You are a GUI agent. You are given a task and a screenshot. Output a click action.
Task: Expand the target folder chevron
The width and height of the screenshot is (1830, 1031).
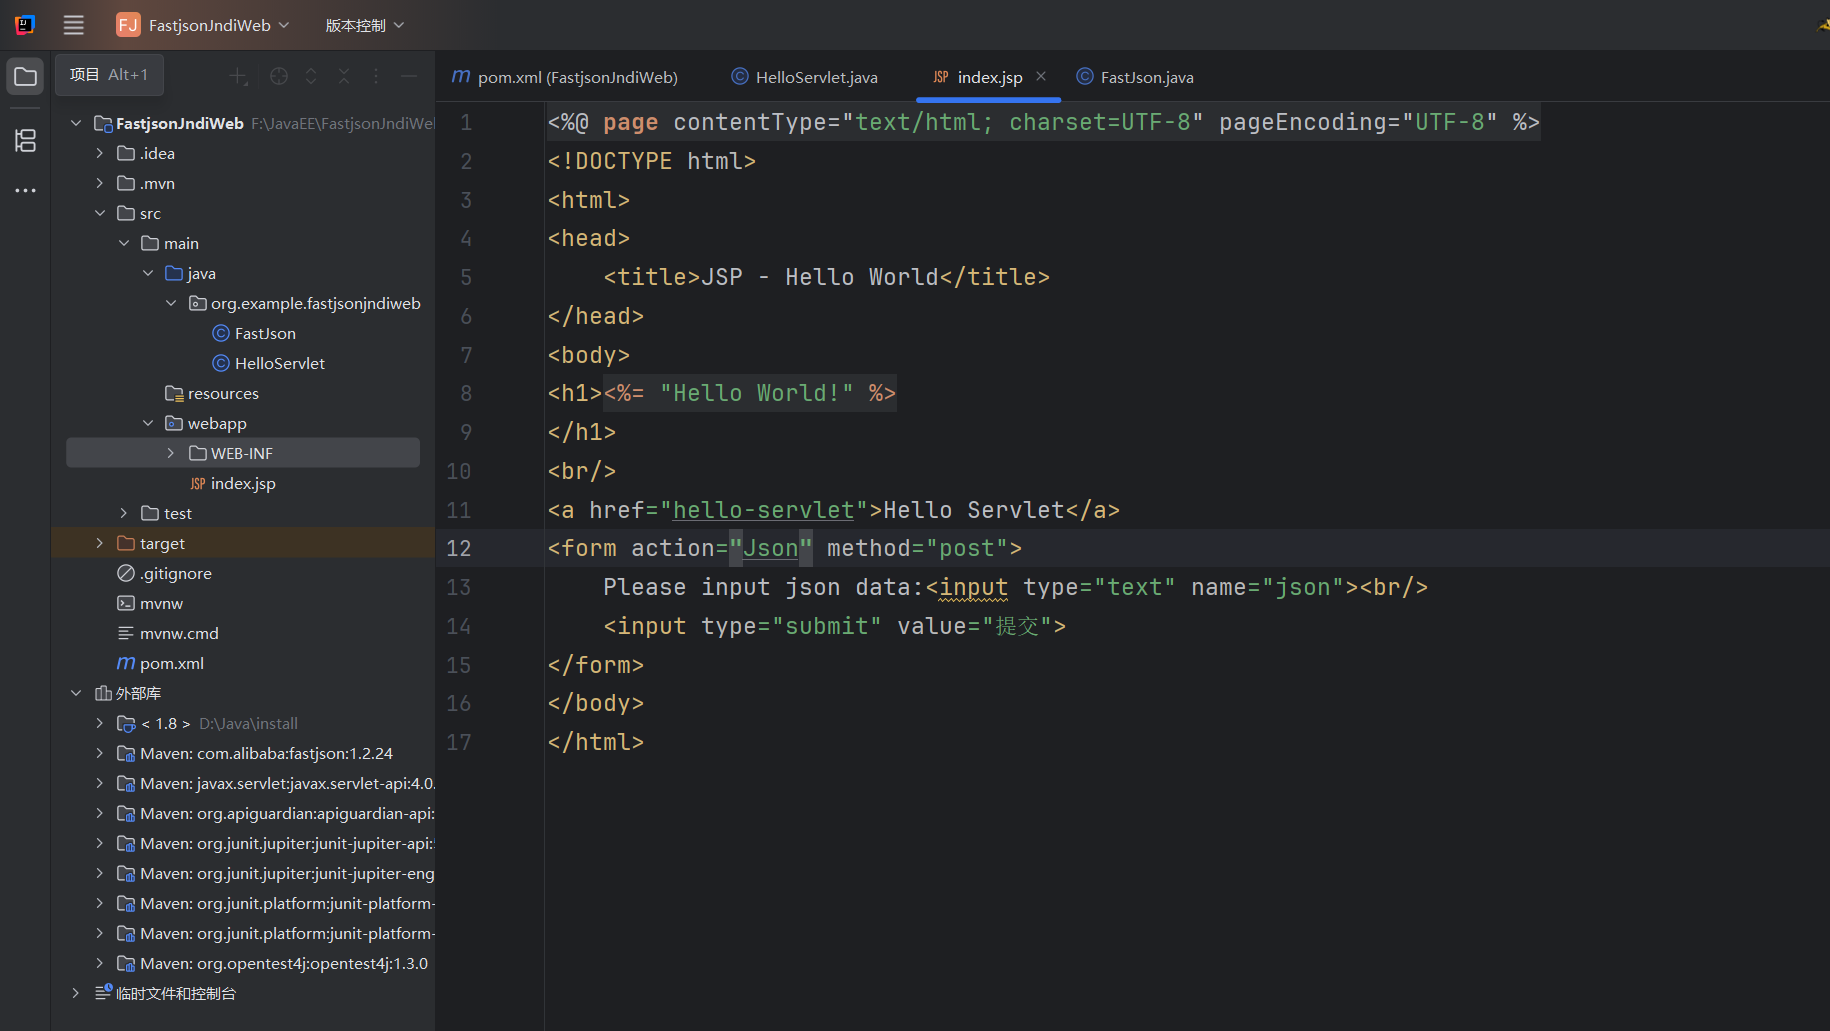click(100, 543)
